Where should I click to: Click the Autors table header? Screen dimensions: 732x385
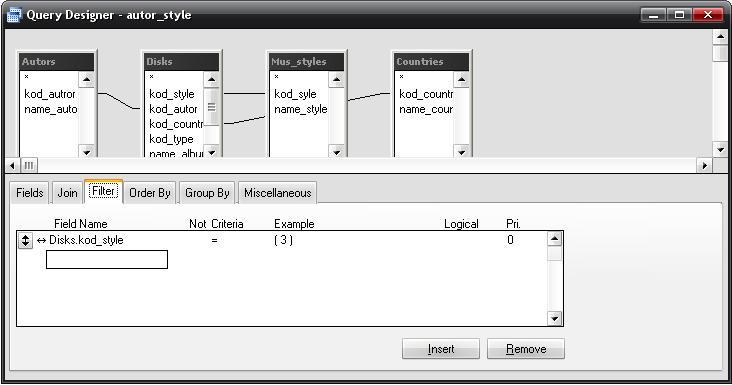[x=57, y=62]
